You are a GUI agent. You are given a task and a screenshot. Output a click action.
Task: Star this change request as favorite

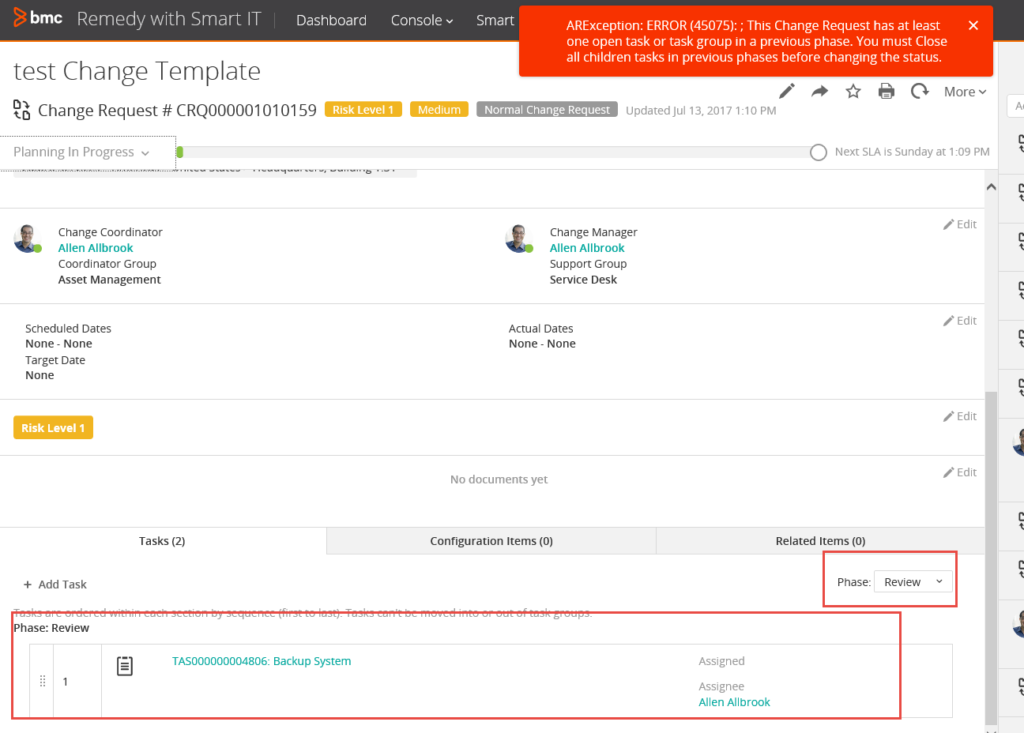coord(853,92)
